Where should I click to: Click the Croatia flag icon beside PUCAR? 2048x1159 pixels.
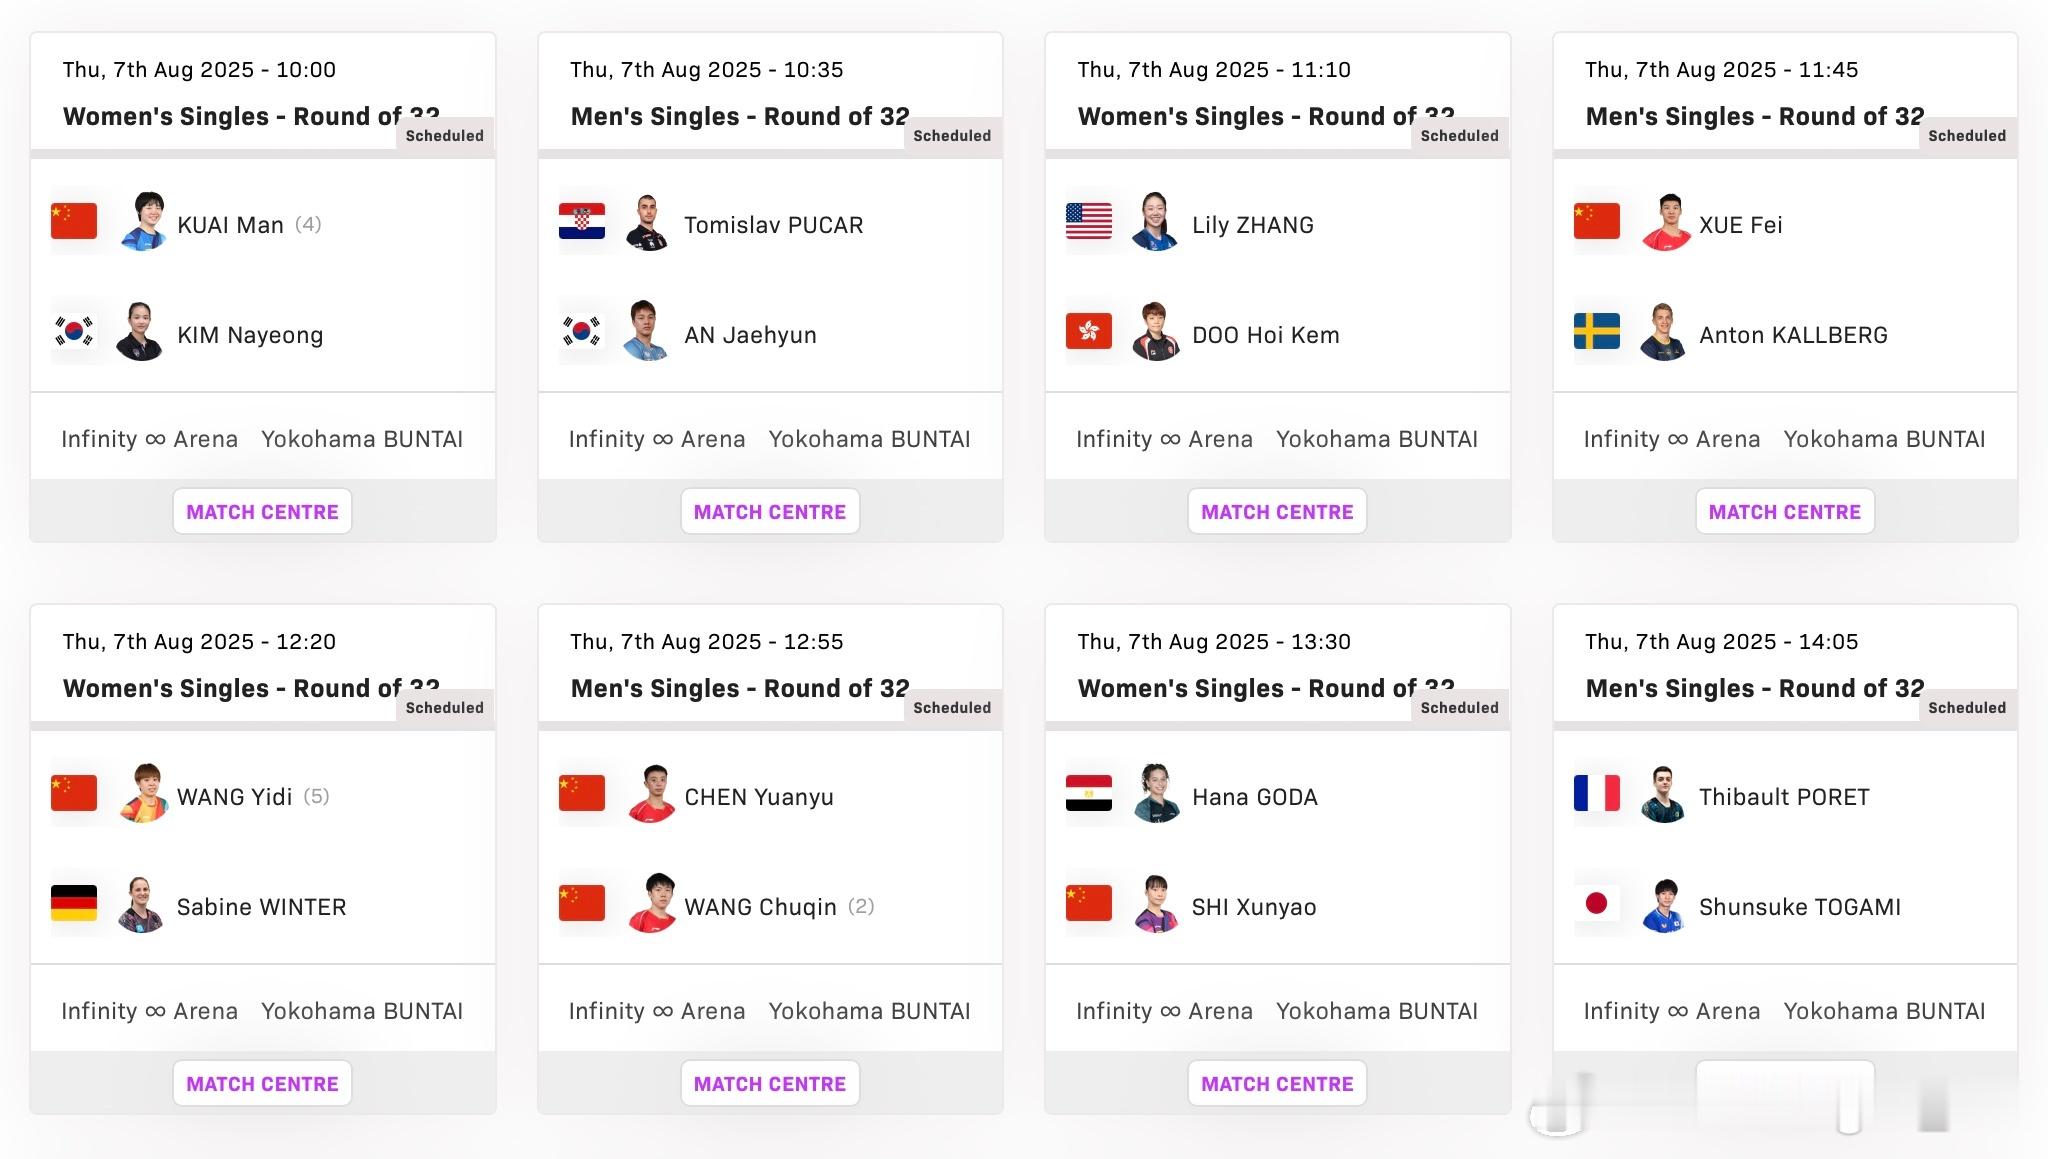click(582, 222)
